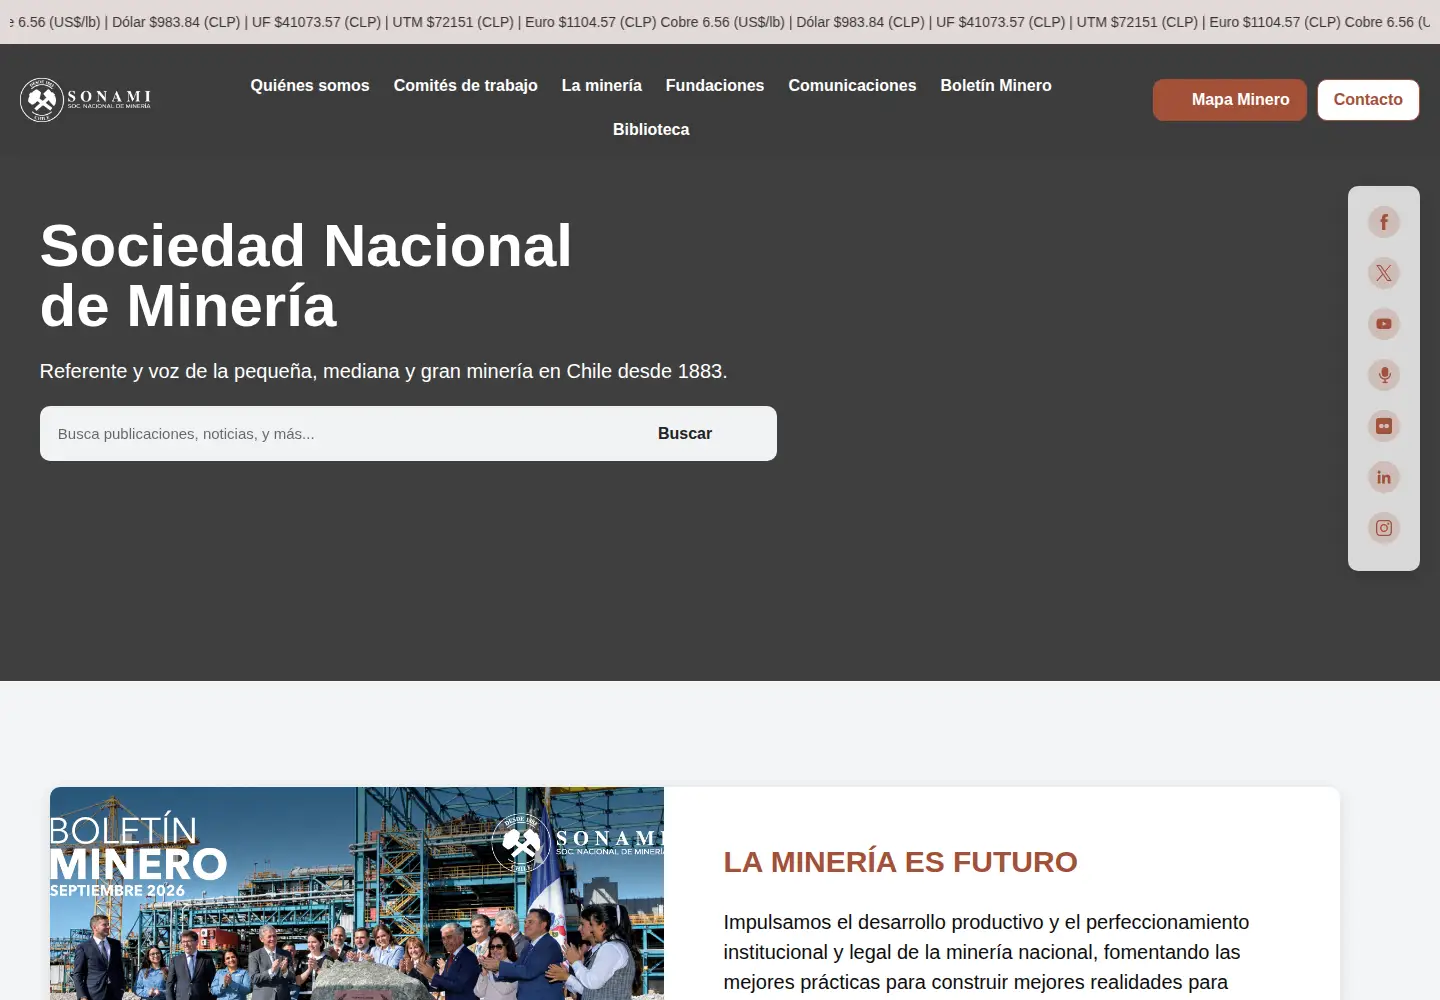Click the 'LA MINERÍA ES FUTURO' heading

tap(900, 862)
